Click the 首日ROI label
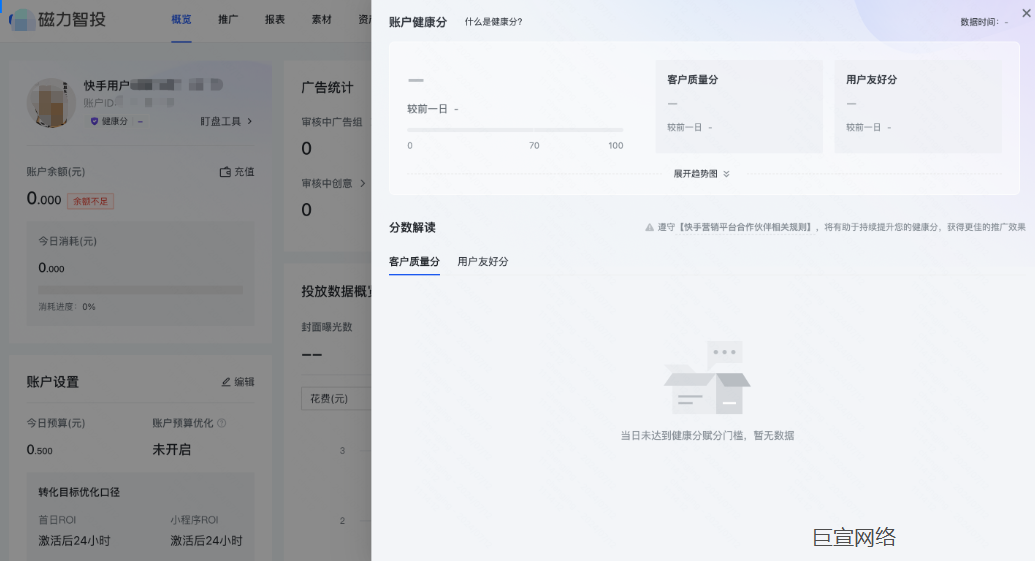The image size is (1035, 561). [x=57, y=520]
